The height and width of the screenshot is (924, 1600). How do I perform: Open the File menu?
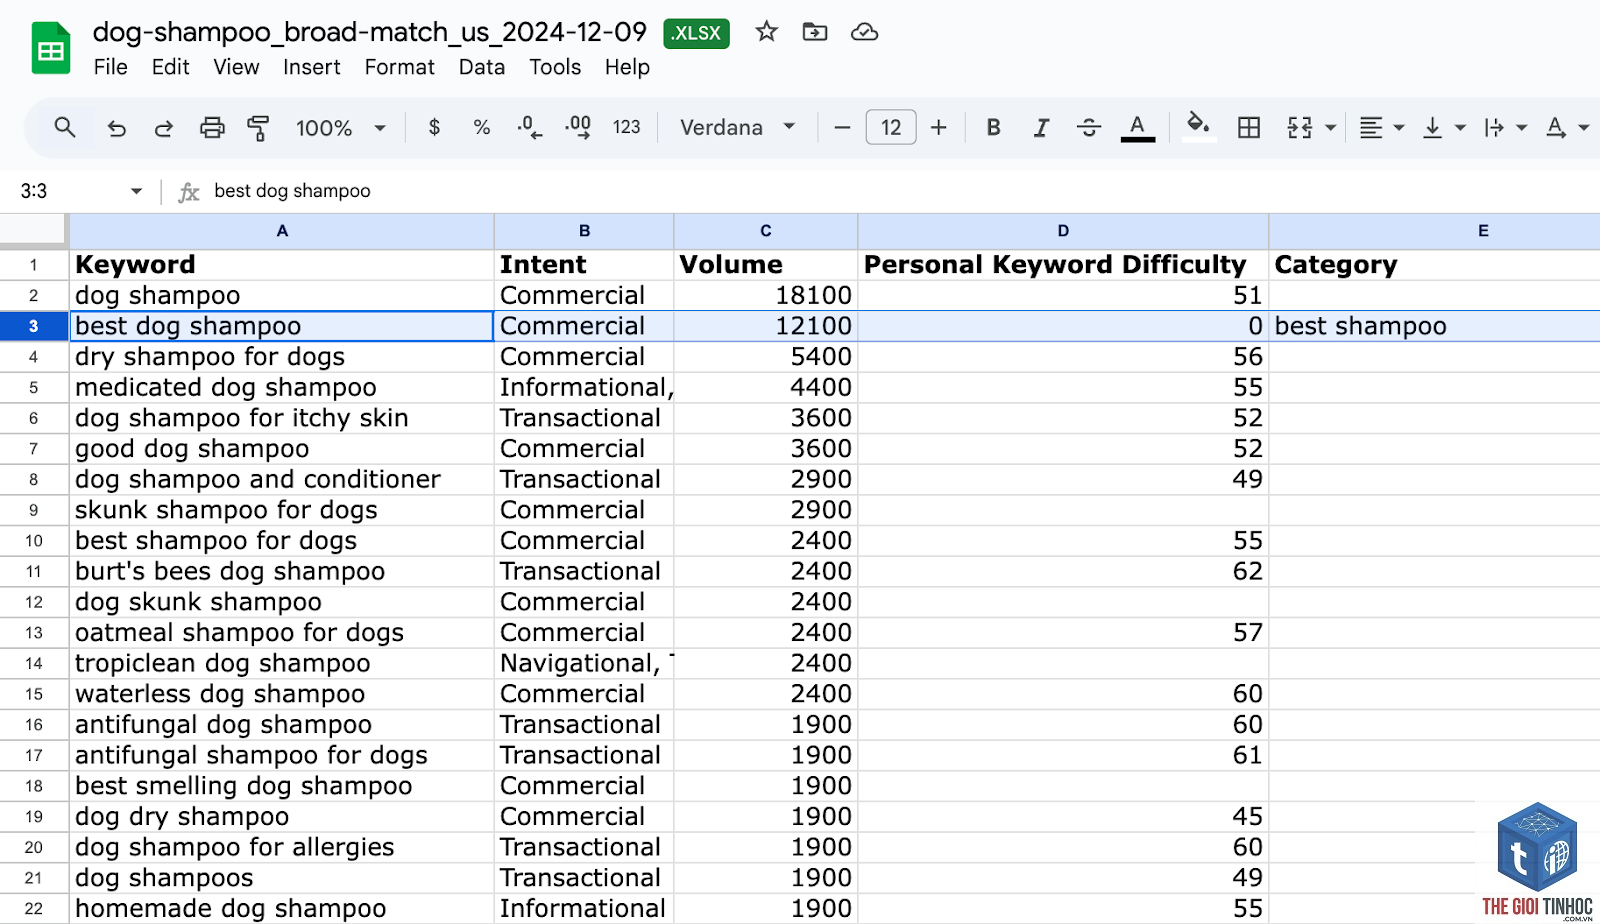tap(110, 67)
